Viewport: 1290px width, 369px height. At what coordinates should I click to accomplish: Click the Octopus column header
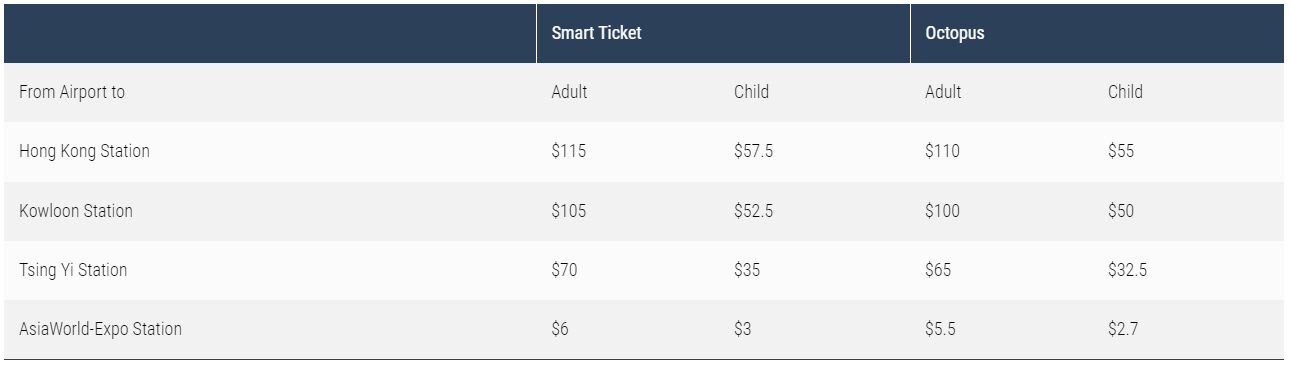pyautogui.click(x=955, y=33)
